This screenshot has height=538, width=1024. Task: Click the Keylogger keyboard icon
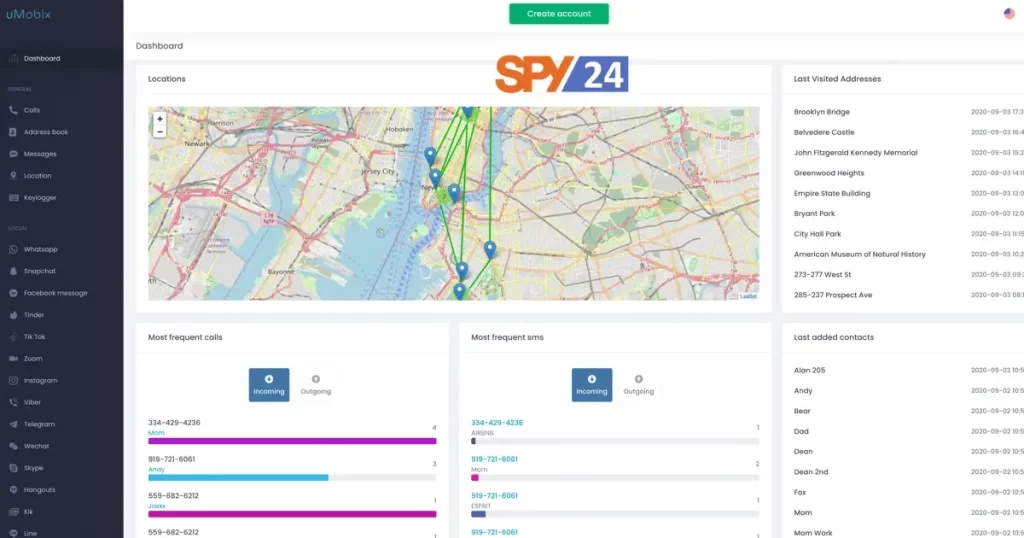(x=13, y=198)
